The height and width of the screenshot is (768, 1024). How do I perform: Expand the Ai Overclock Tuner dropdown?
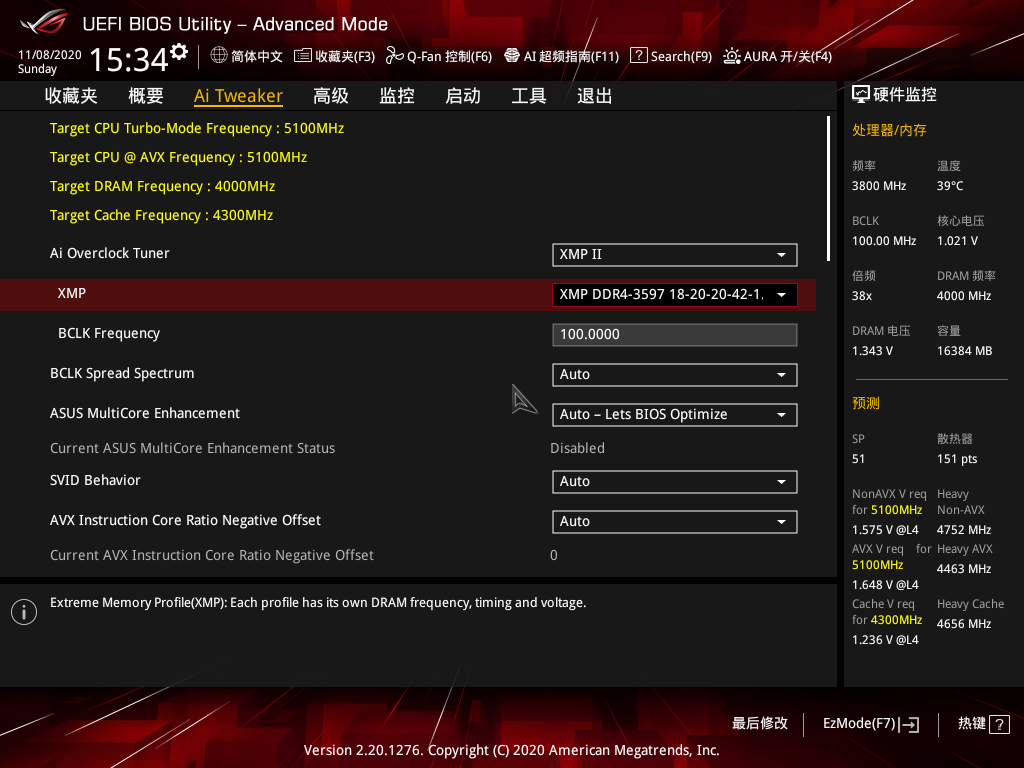click(675, 255)
